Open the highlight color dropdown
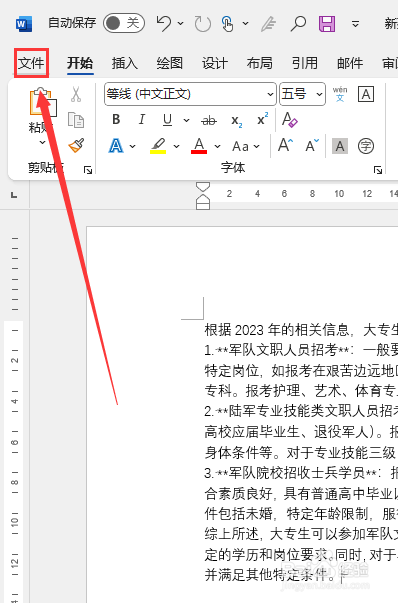The height and width of the screenshot is (603, 398). tap(177, 147)
